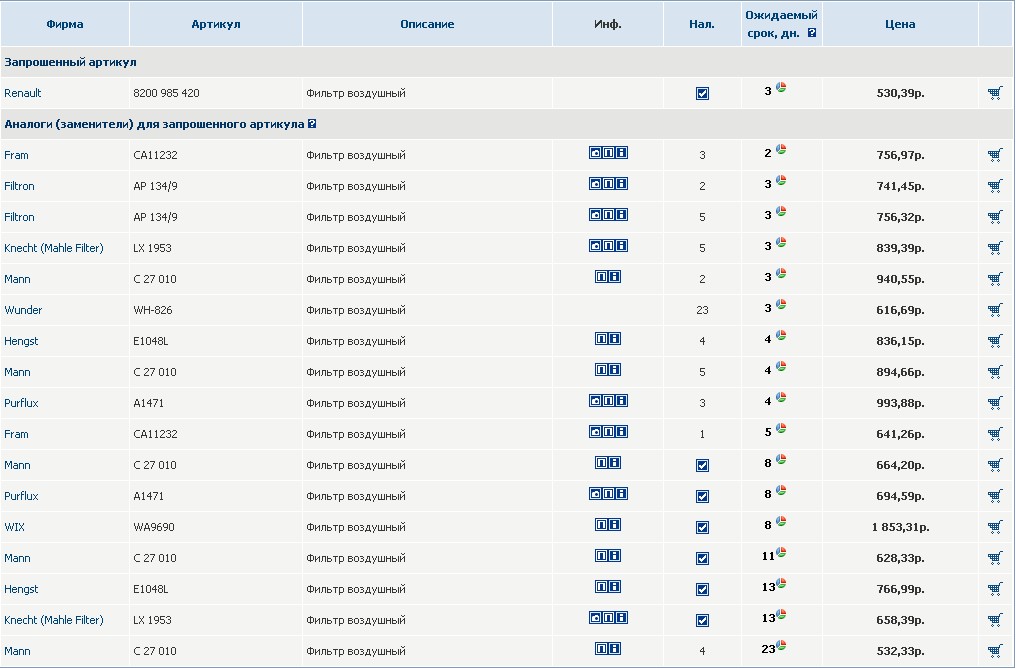Click pie chart icon in WIX WA9690 row
Image resolution: width=1017 pixels, height=669 pixels.
click(x=781, y=522)
